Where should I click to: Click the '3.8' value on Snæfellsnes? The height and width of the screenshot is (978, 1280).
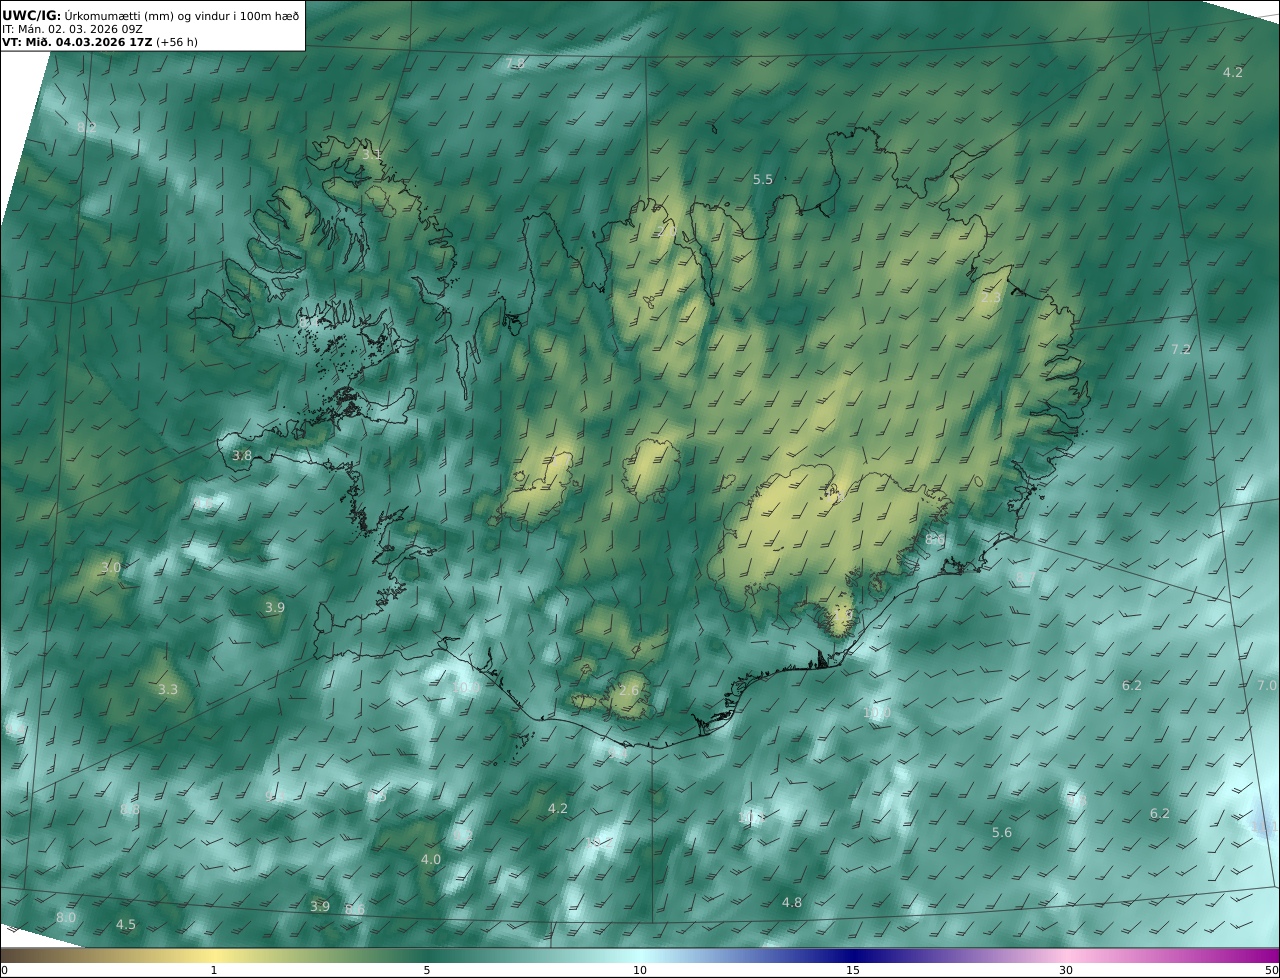tap(242, 456)
